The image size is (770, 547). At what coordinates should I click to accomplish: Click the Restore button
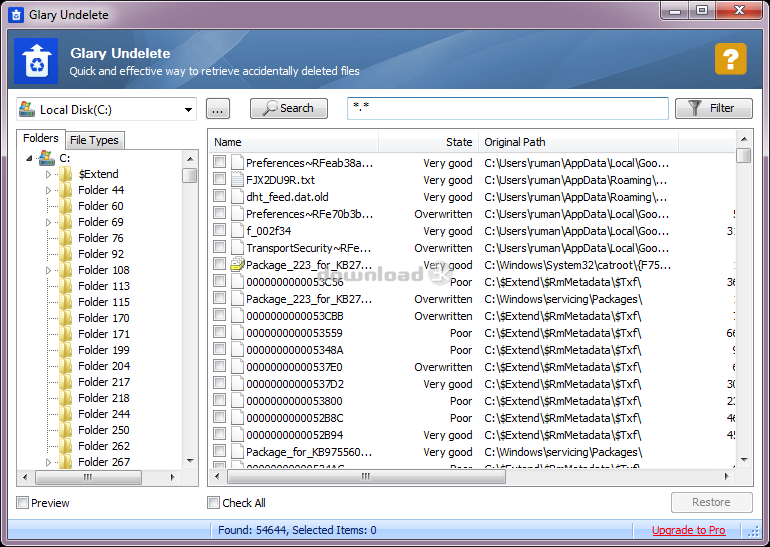click(x=712, y=502)
